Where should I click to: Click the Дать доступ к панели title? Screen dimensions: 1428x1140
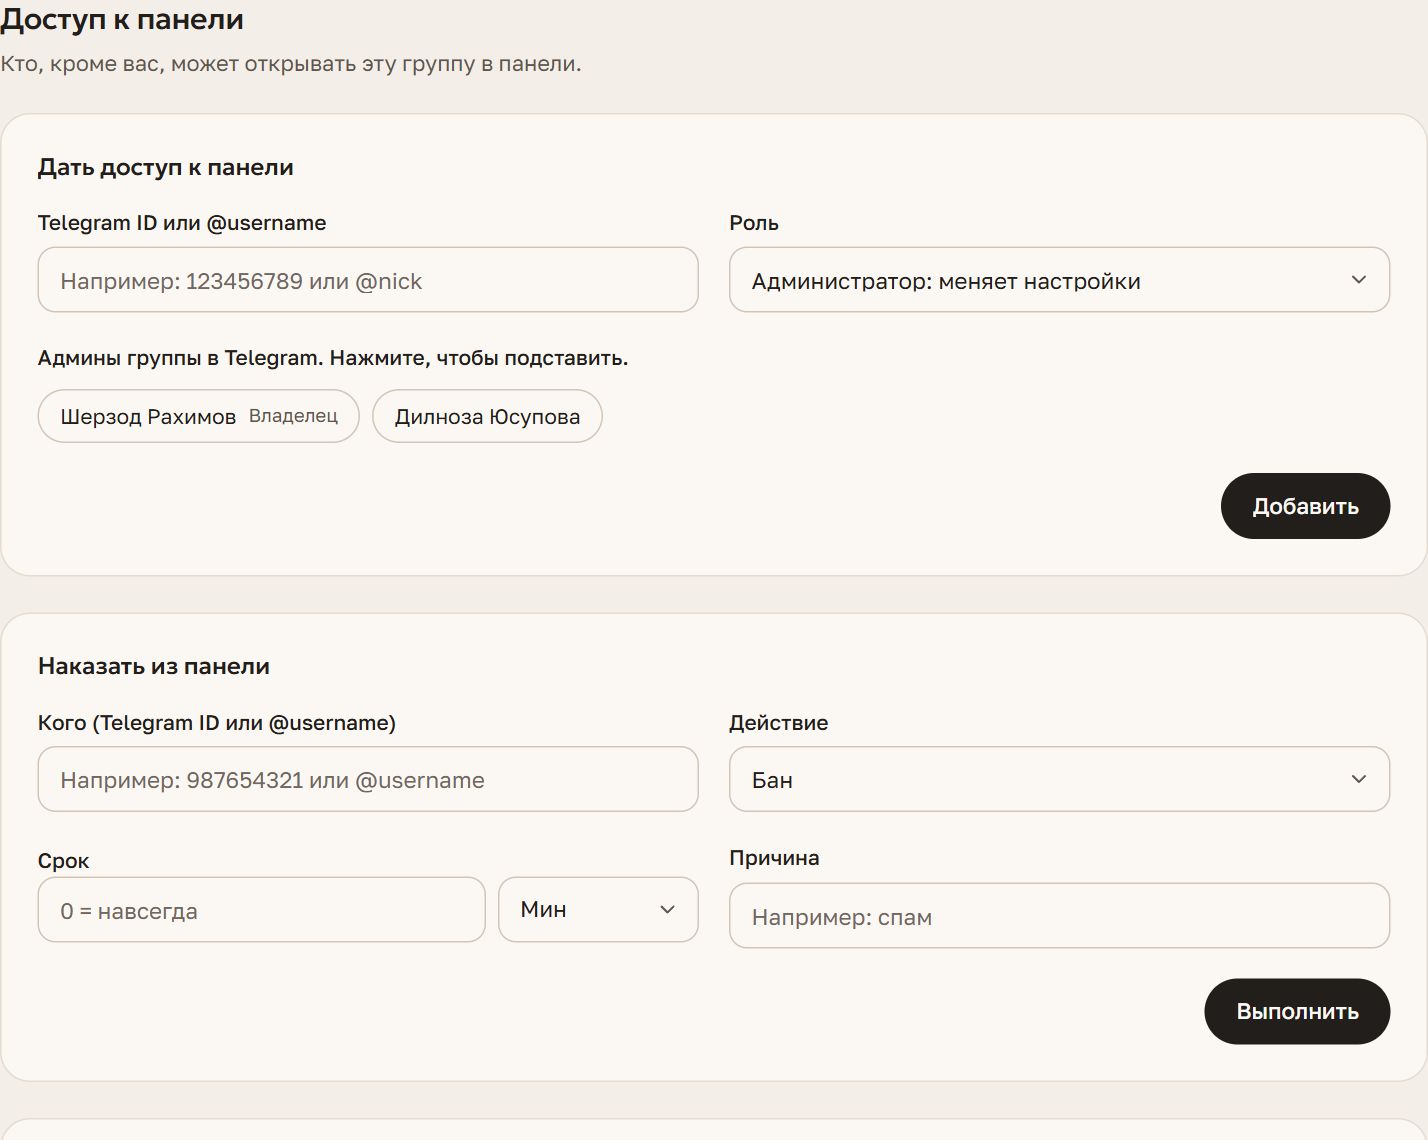[x=166, y=167]
